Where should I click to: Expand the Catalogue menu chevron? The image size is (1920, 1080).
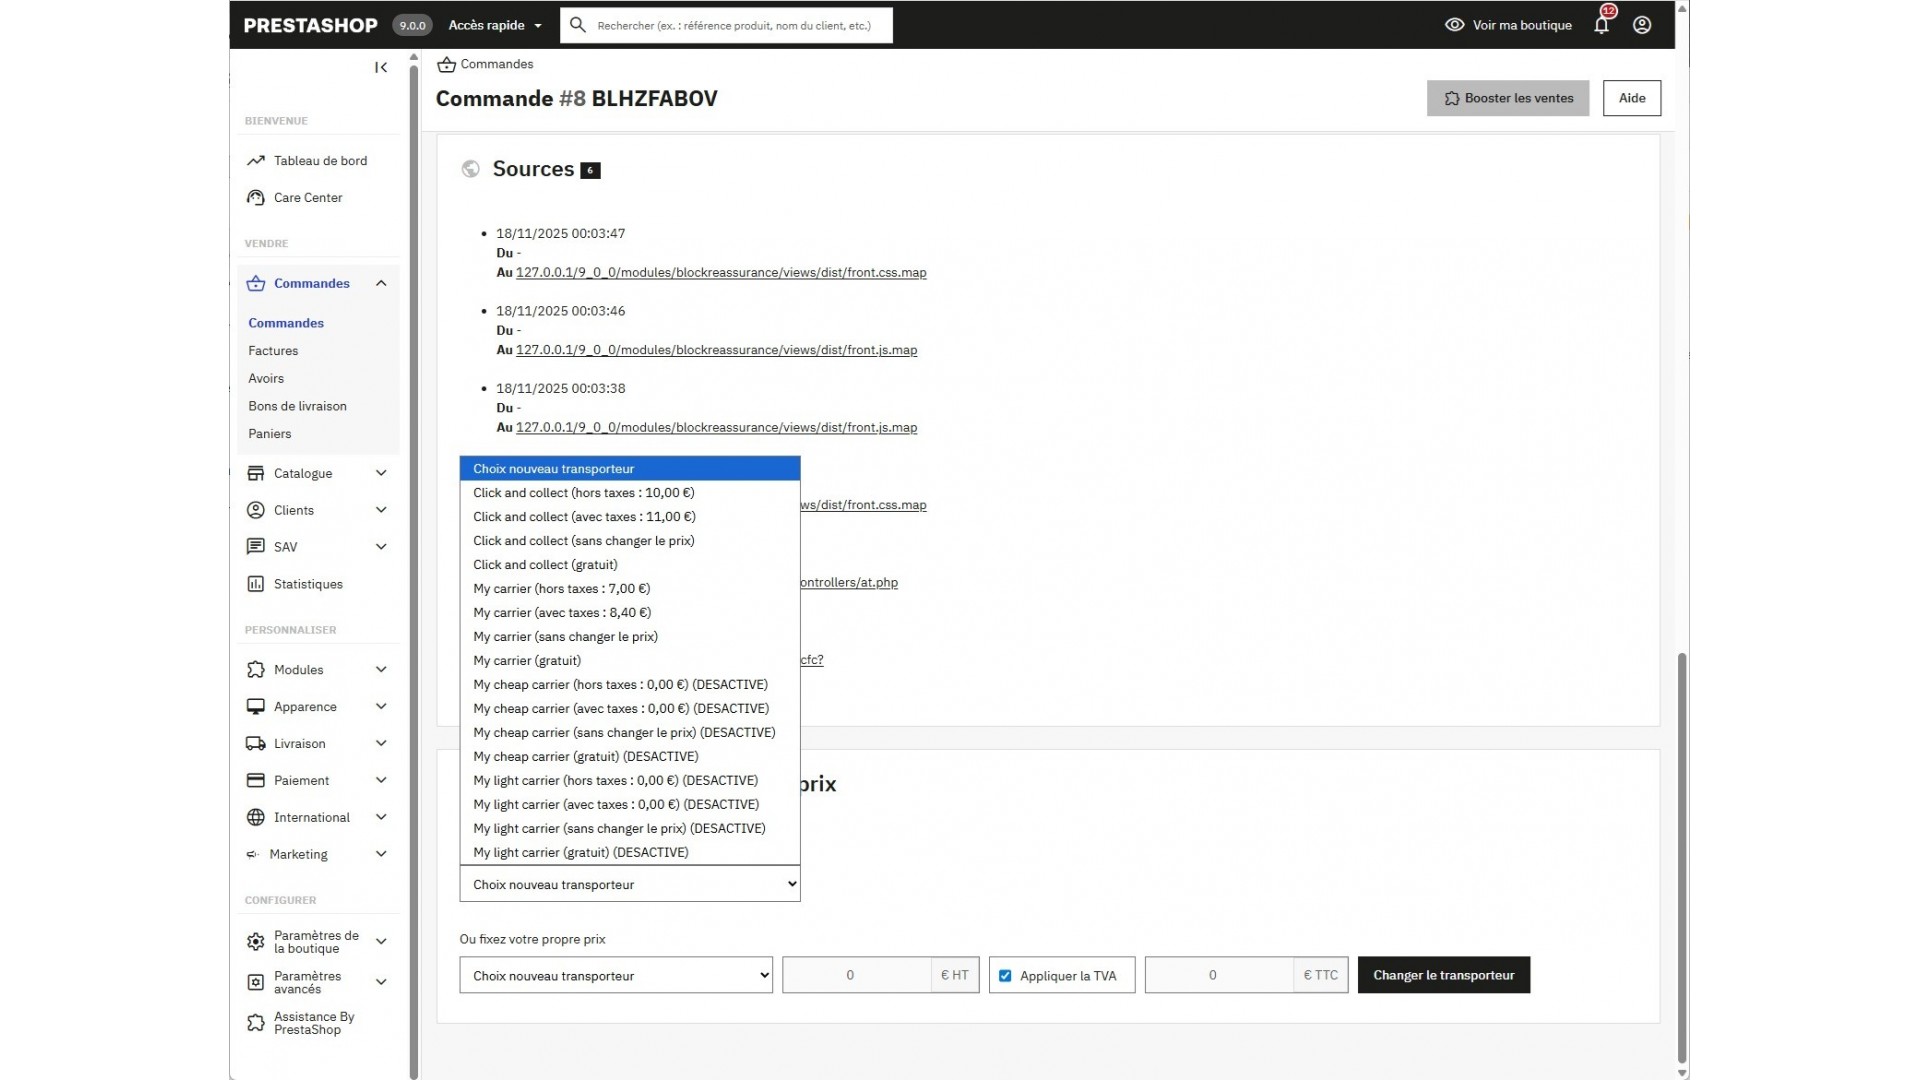[381, 473]
